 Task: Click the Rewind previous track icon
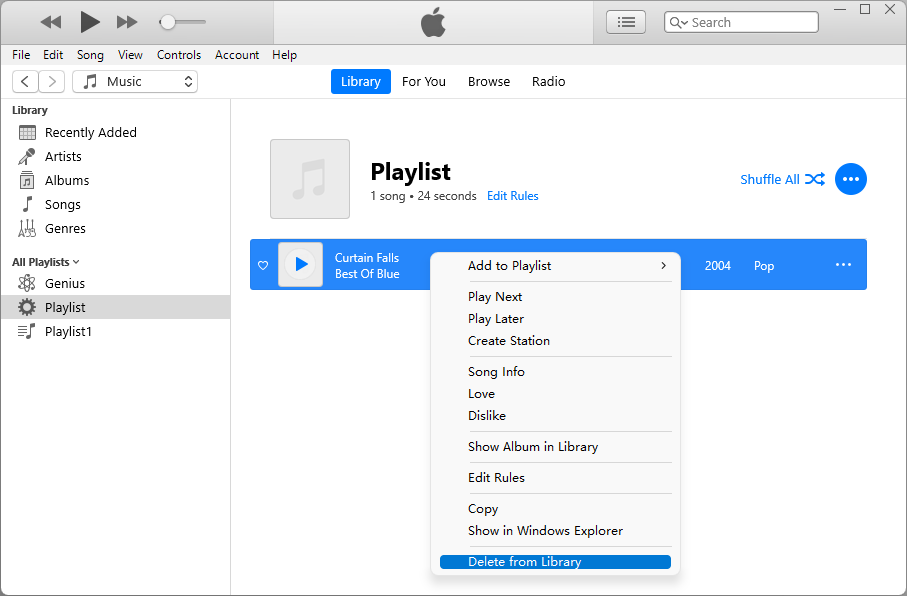coord(51,22)
